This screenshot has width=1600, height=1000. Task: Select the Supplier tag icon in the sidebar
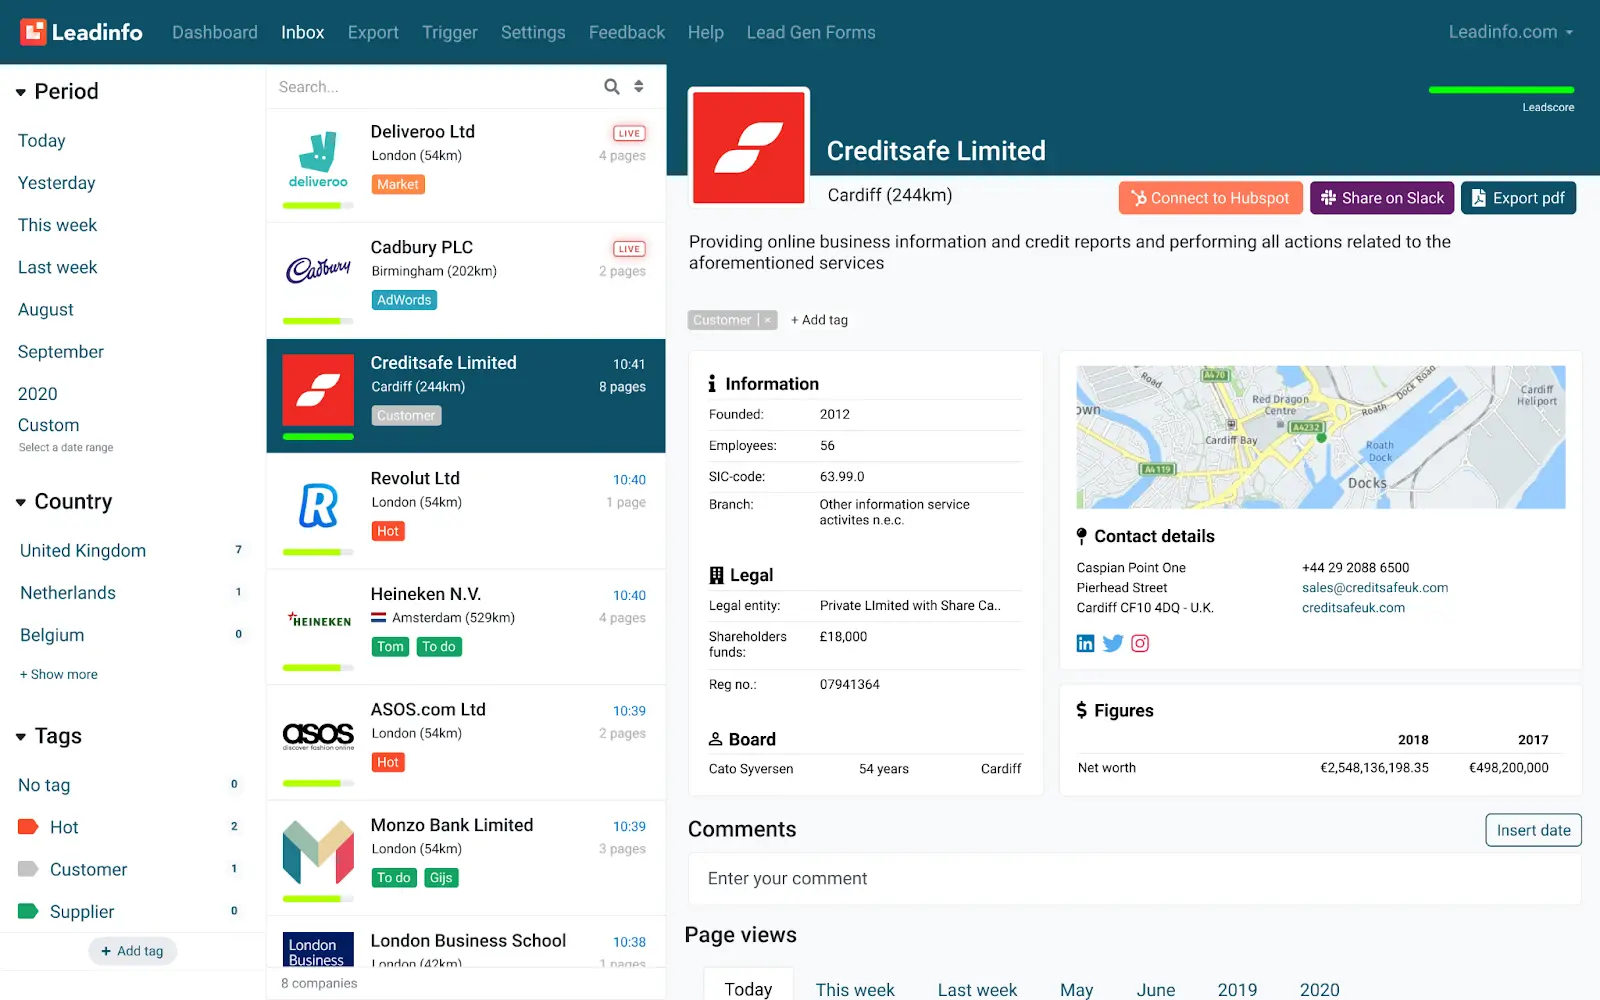coord(28,911)
